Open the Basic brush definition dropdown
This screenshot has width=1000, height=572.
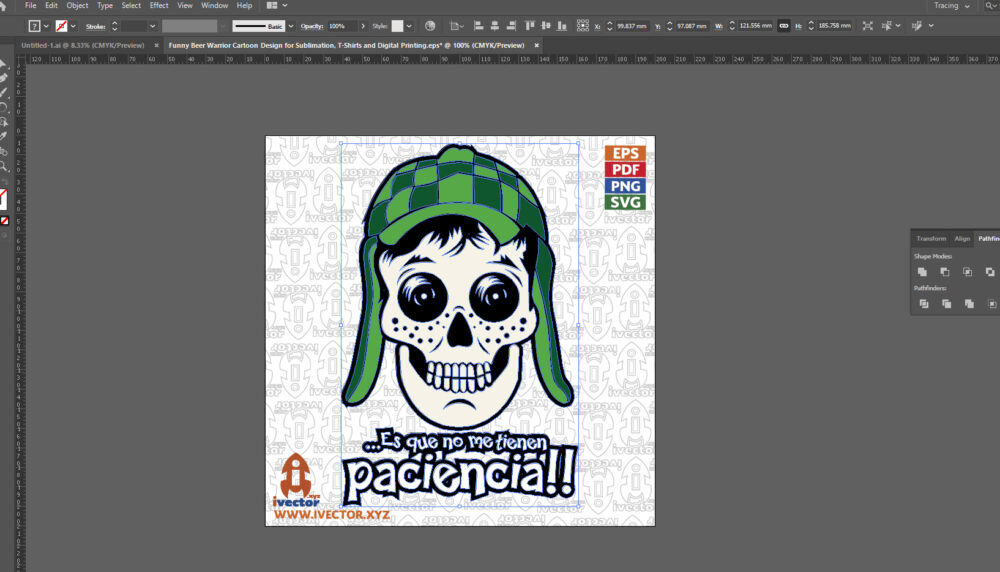tap(291, 26)
